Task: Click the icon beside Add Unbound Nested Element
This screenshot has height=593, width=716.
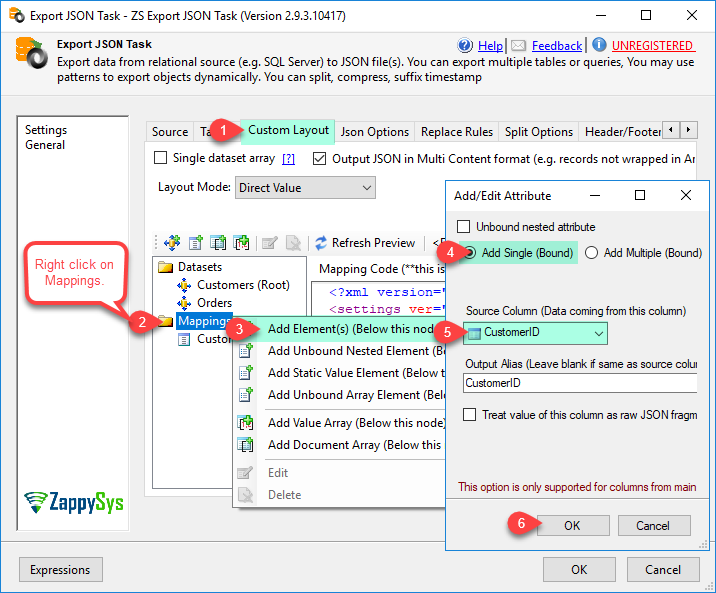Action: point(246,351)
